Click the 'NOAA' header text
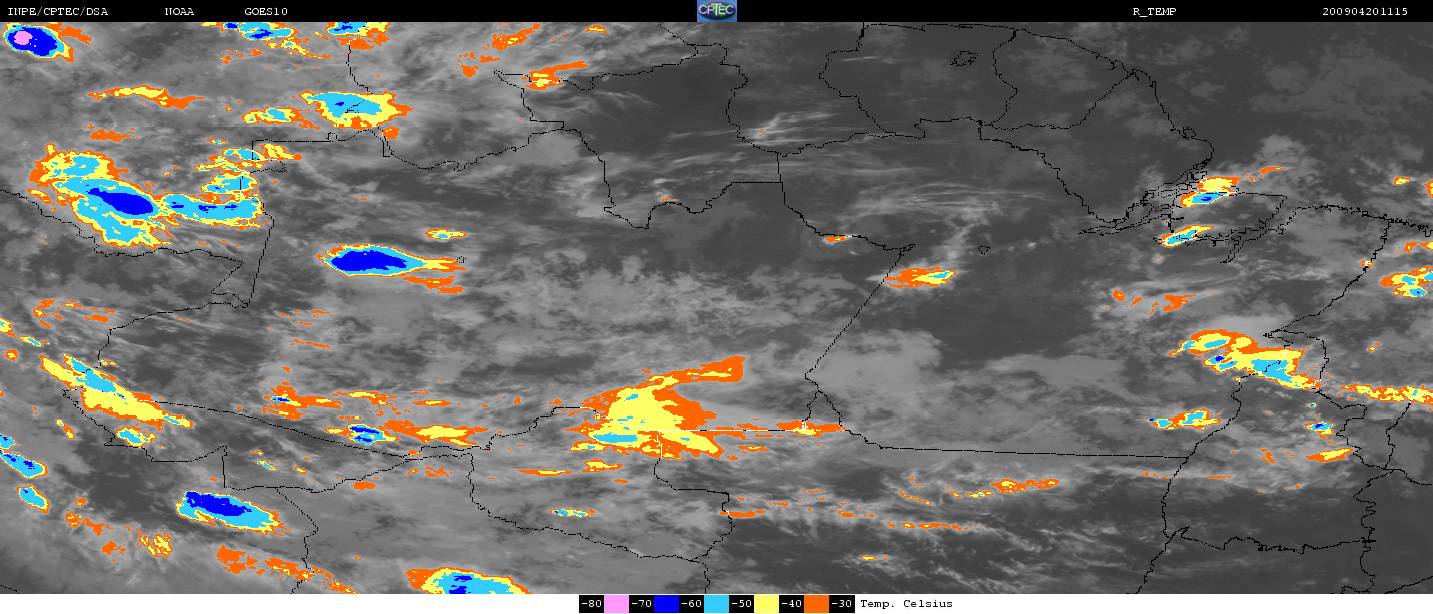This screenshot has height=614, width=1433. 180,11
